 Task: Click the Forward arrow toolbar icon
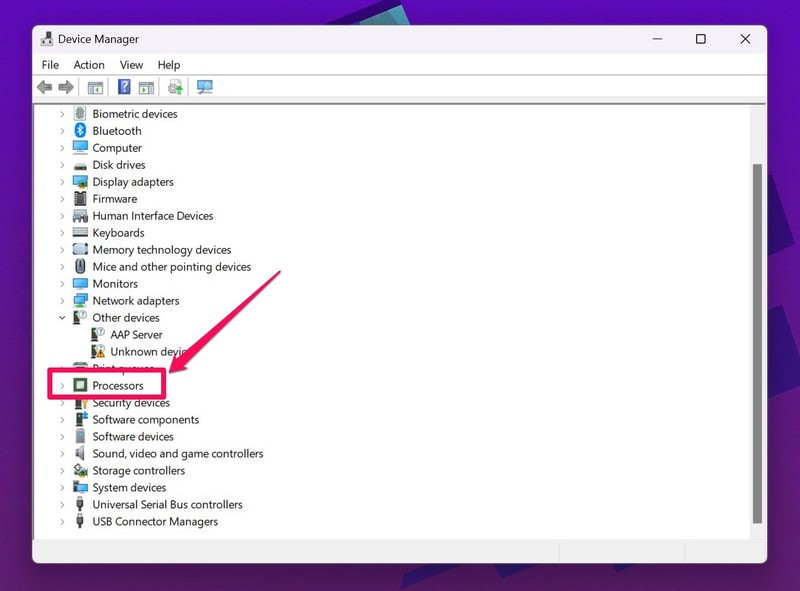point(66,88)
